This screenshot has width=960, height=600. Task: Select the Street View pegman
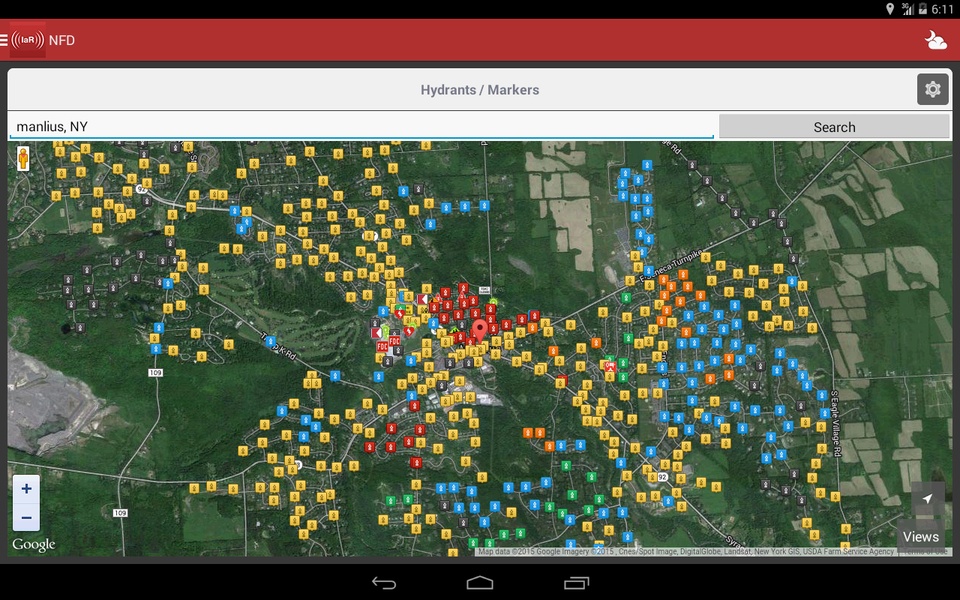coord(23,159)
